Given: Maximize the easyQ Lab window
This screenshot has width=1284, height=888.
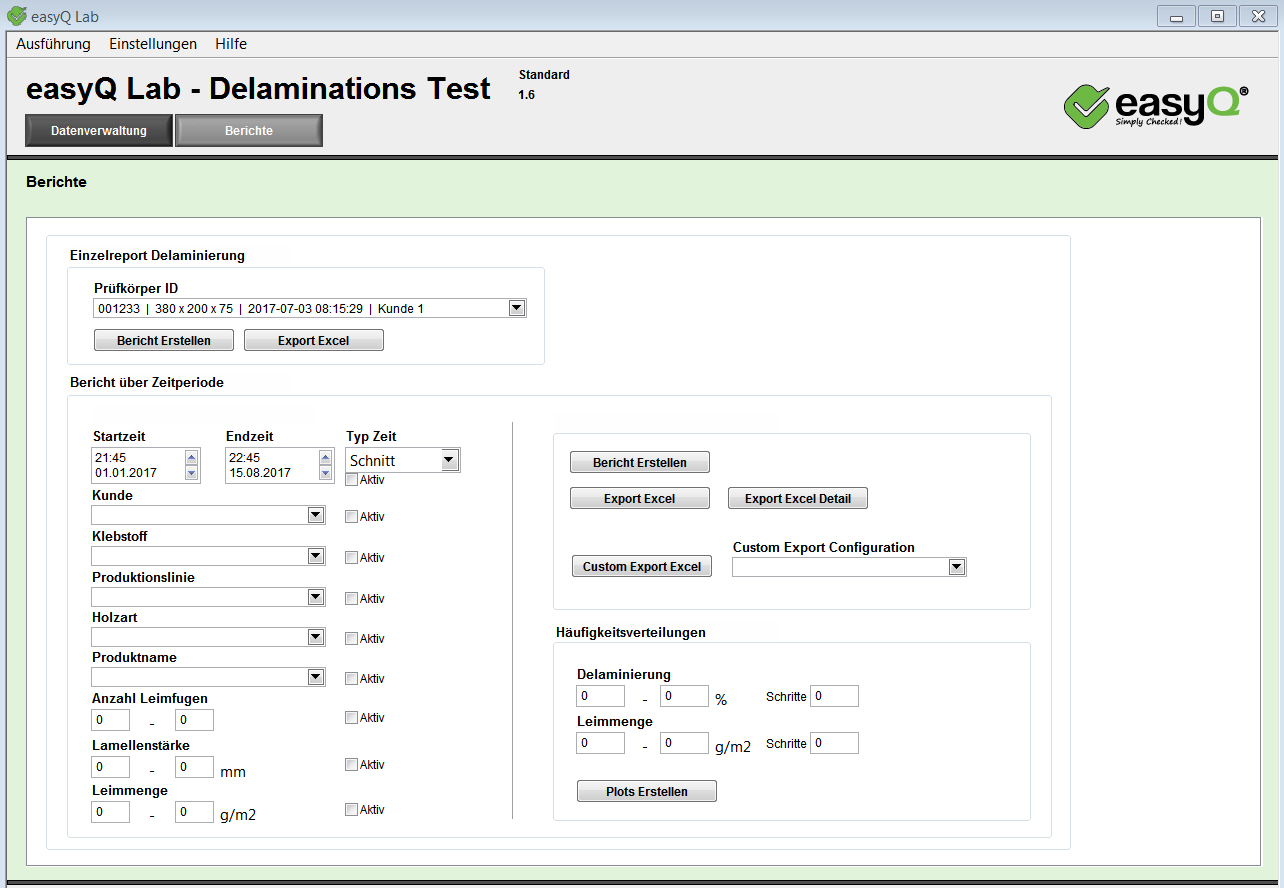Looking at the screenshot, I should click(1217, 16).
